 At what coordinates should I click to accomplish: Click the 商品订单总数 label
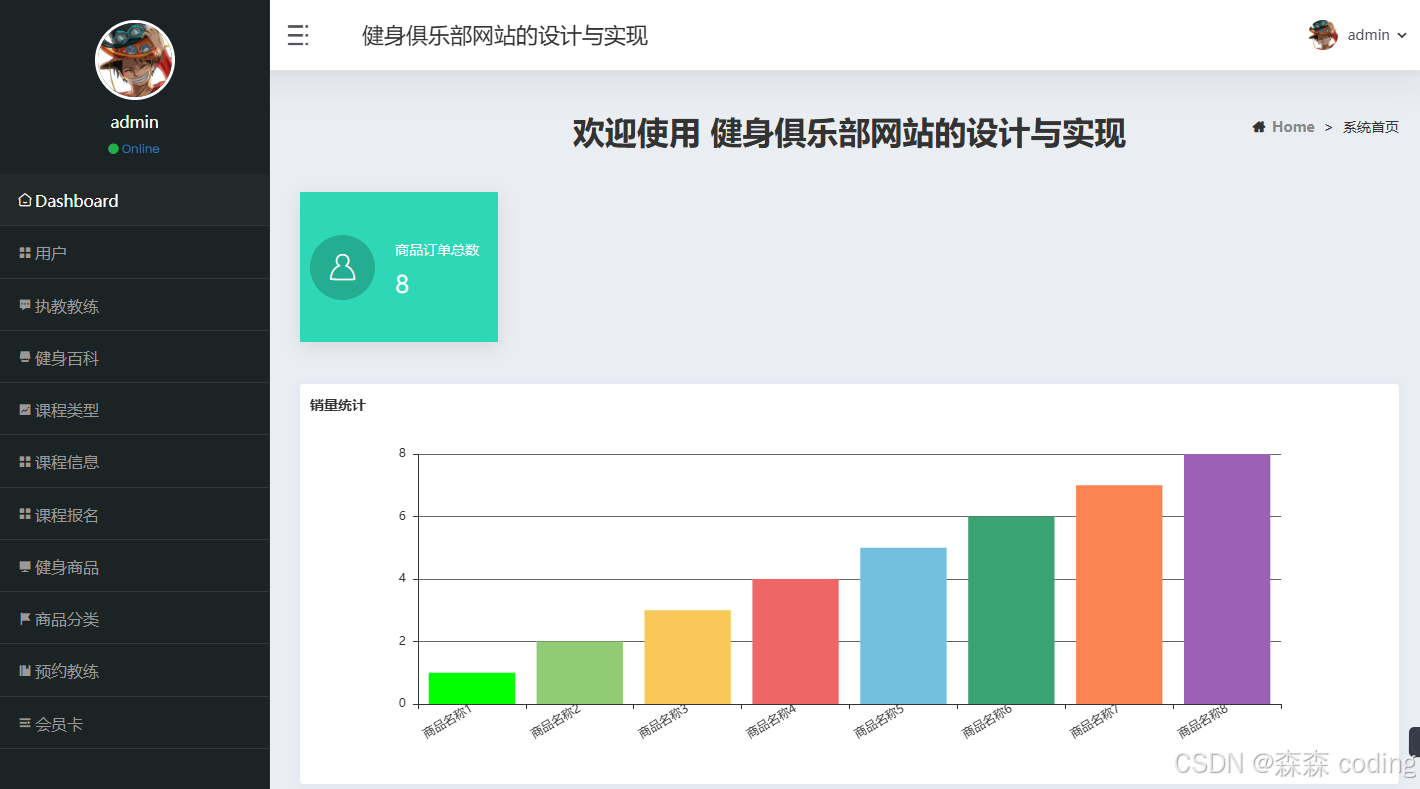437,250
